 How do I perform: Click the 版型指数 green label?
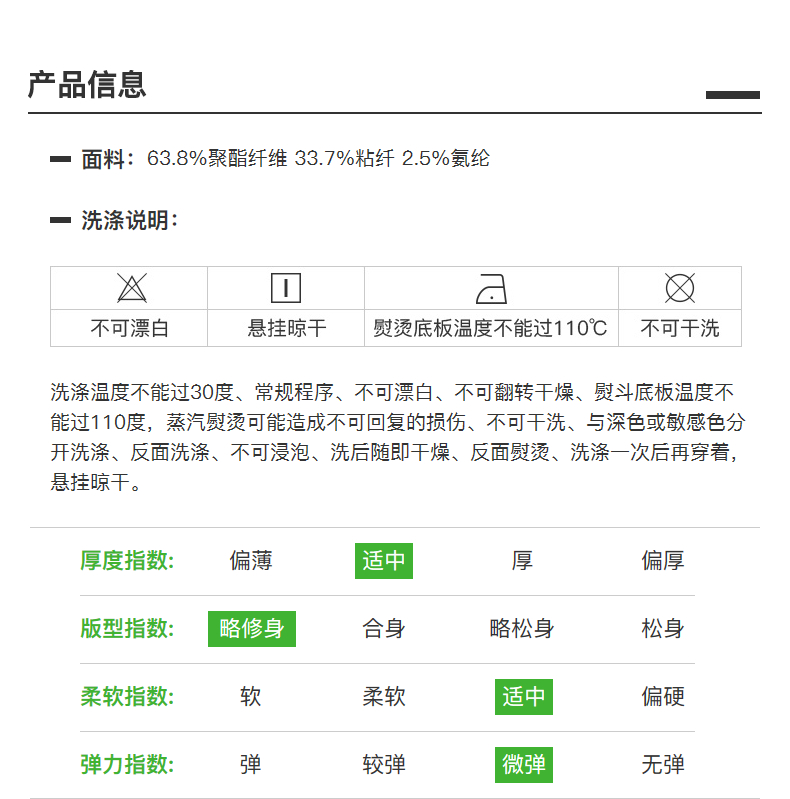[x=127, y=629]
